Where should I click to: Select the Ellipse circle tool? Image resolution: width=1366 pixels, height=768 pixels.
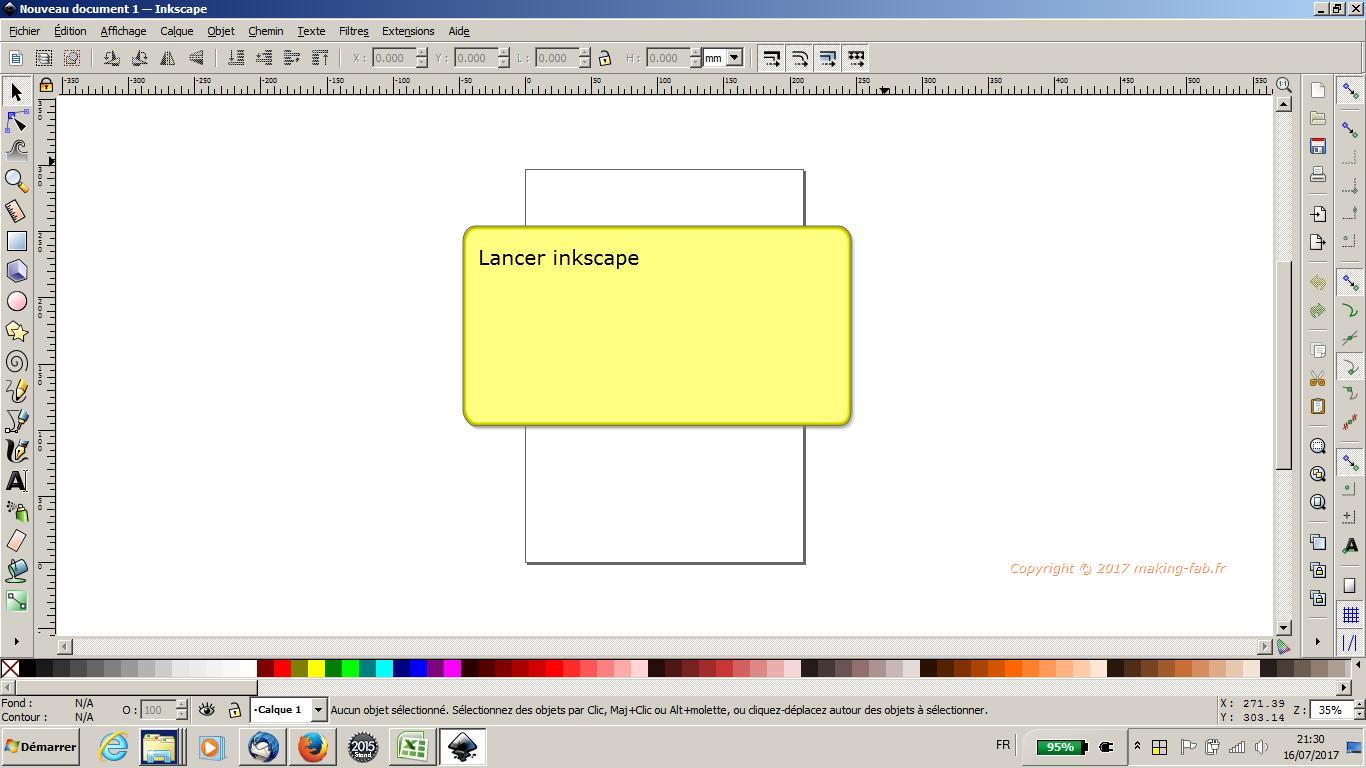pyautogui.click(x=16, y=301)
